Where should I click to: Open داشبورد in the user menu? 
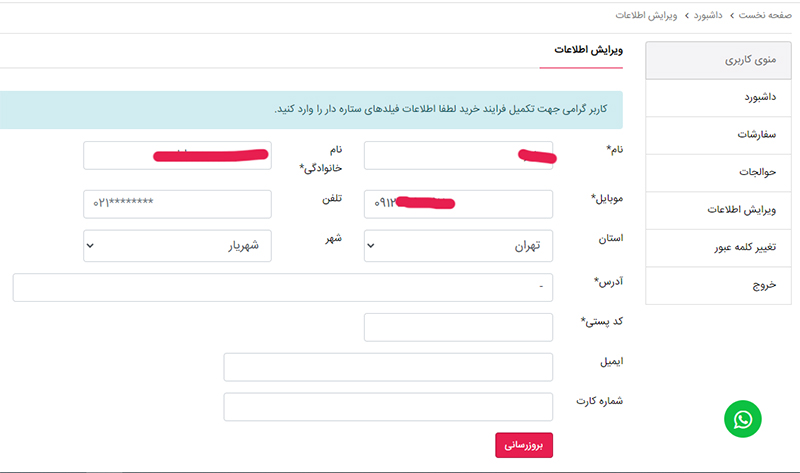[x=718, y=97]
